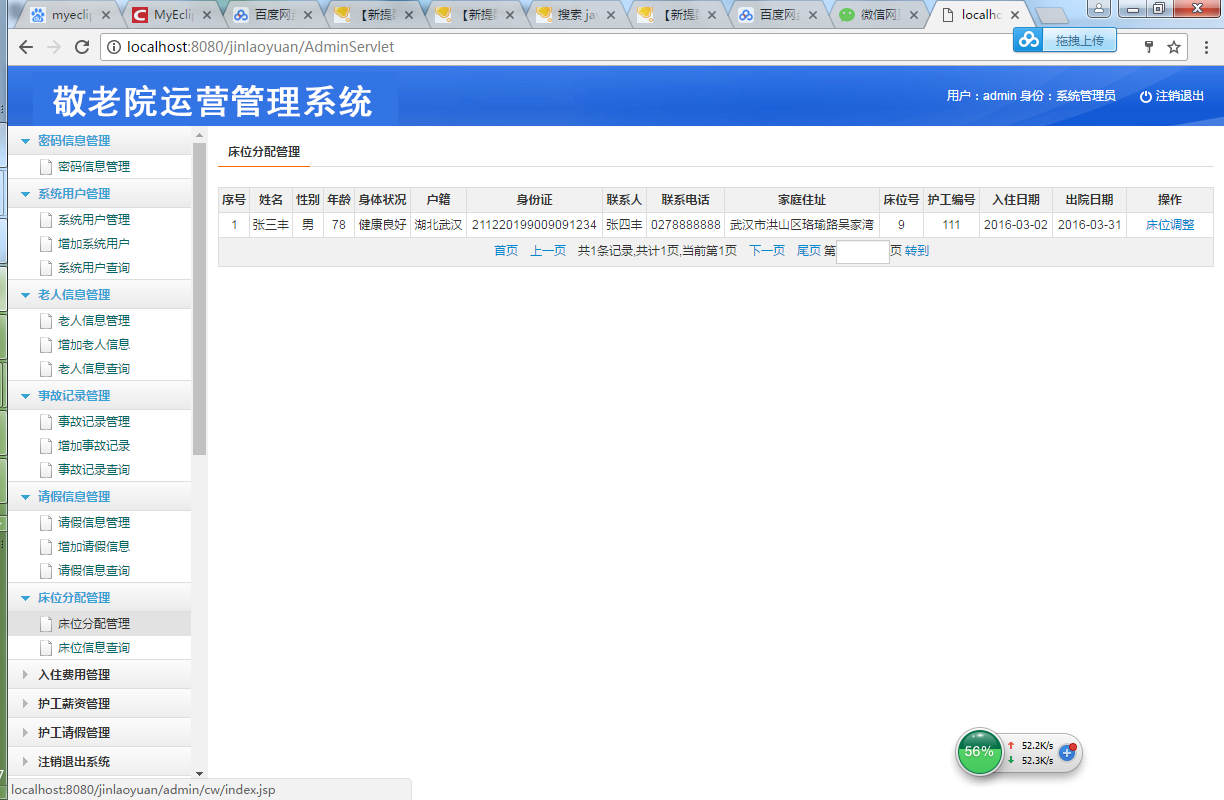Click the page icon beside 事故记录查询
Screen dimensions: 1224x800
(x=45, y=470)
